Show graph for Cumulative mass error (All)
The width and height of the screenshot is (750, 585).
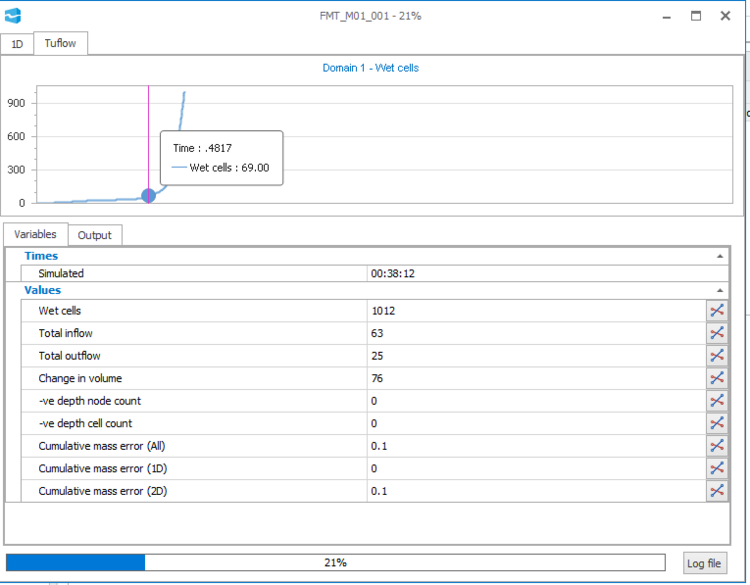(x=717, y=446)
